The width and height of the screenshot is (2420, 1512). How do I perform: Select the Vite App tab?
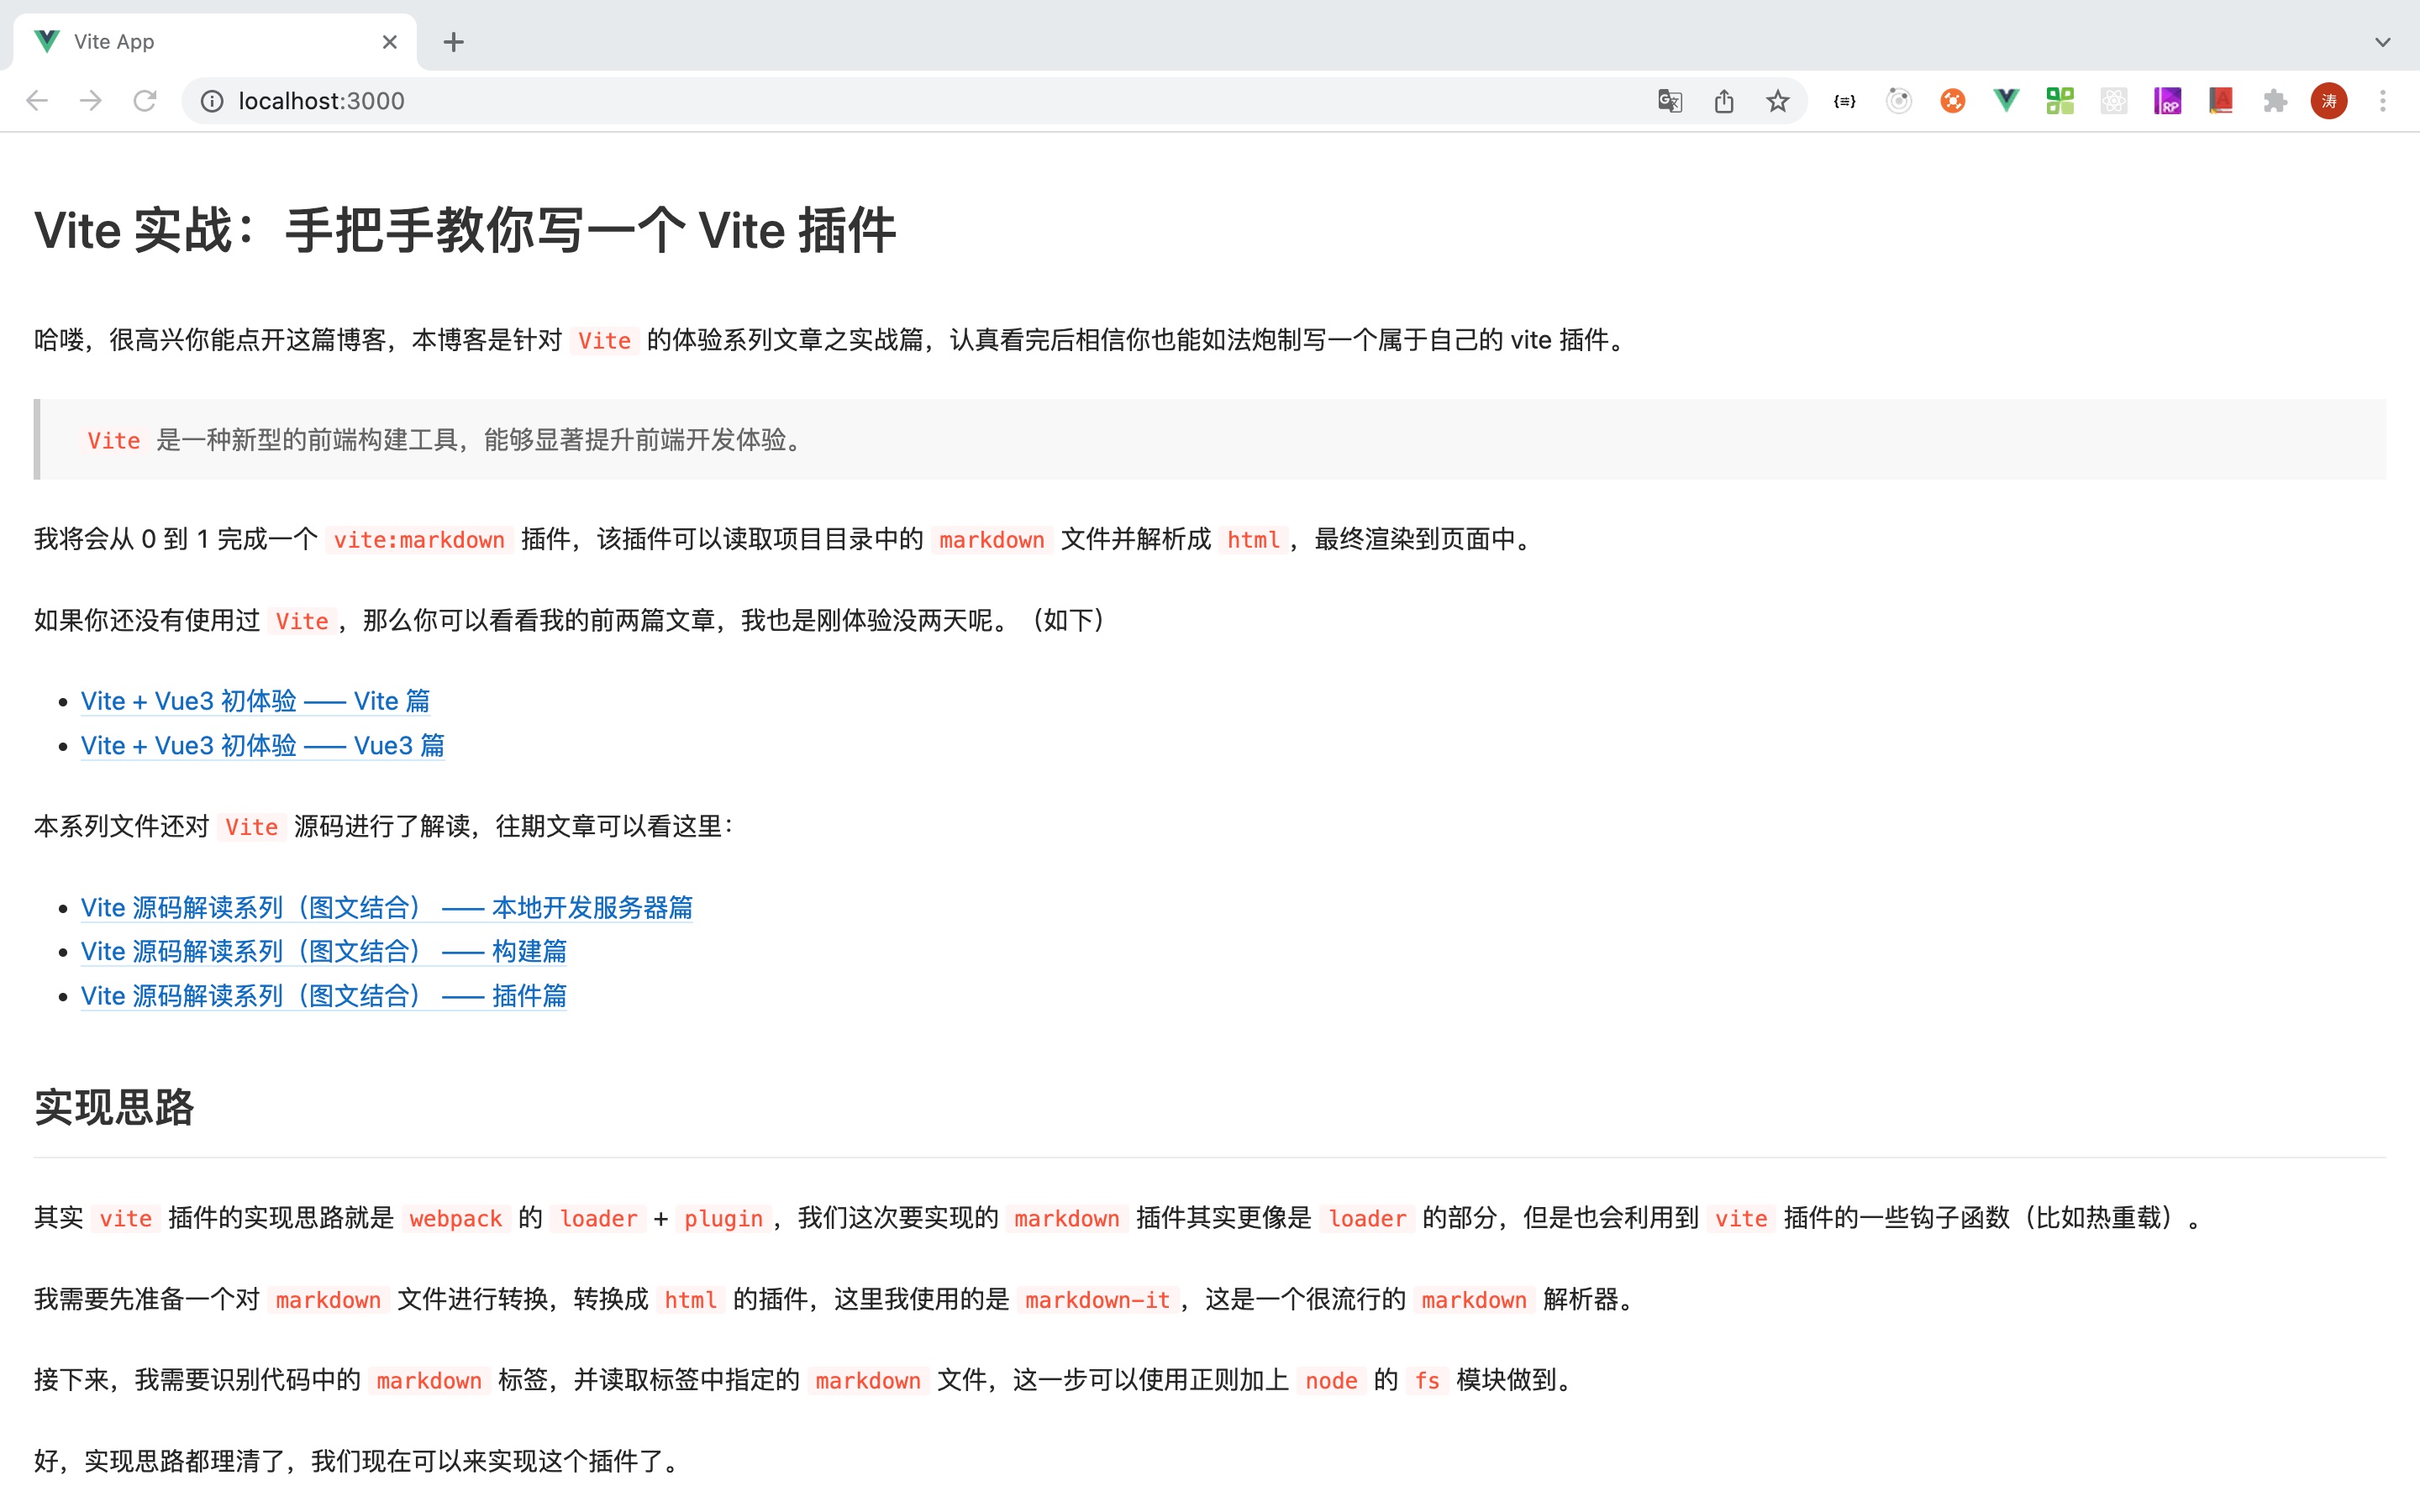pos(215,42)
